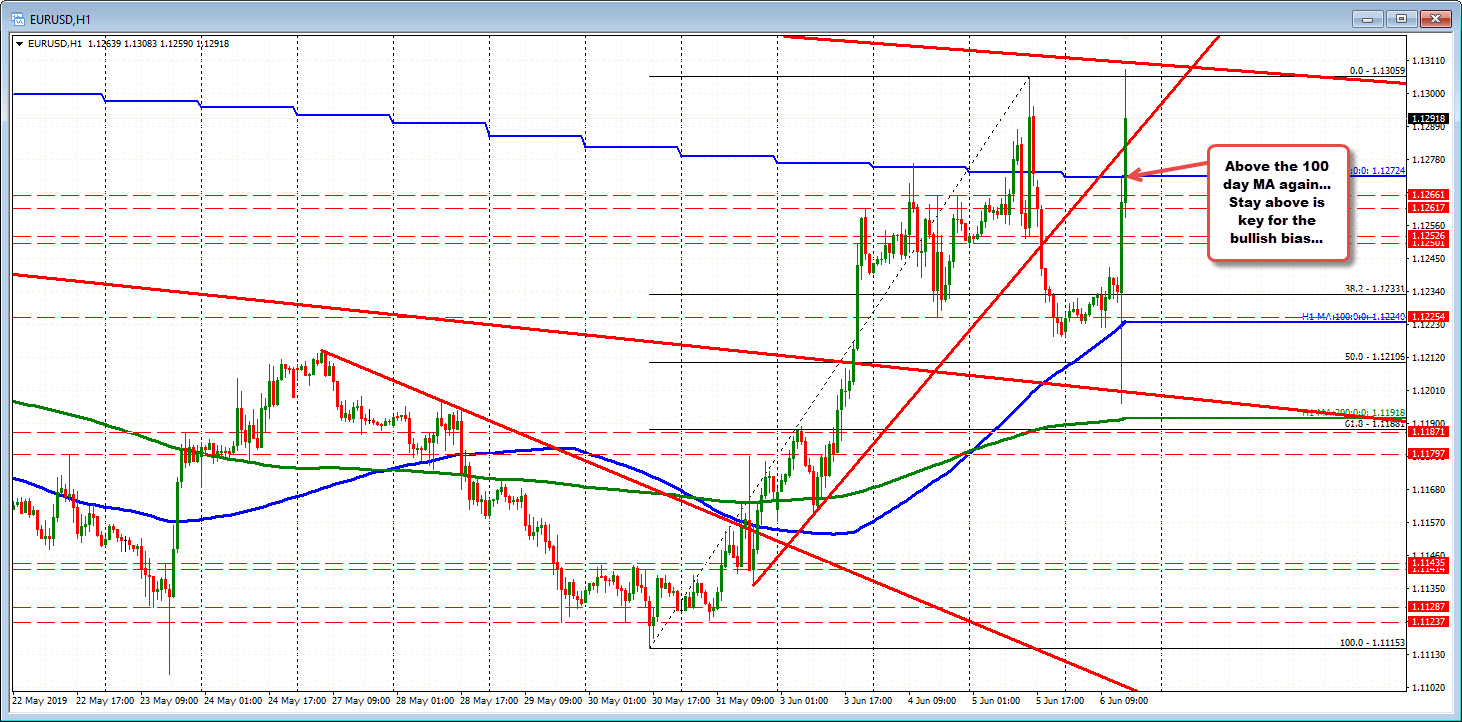The height and width of the screenshot is (722, 1462).
Task: Click the 1.12780 price scale value
Action: [x=1427, y=159]
